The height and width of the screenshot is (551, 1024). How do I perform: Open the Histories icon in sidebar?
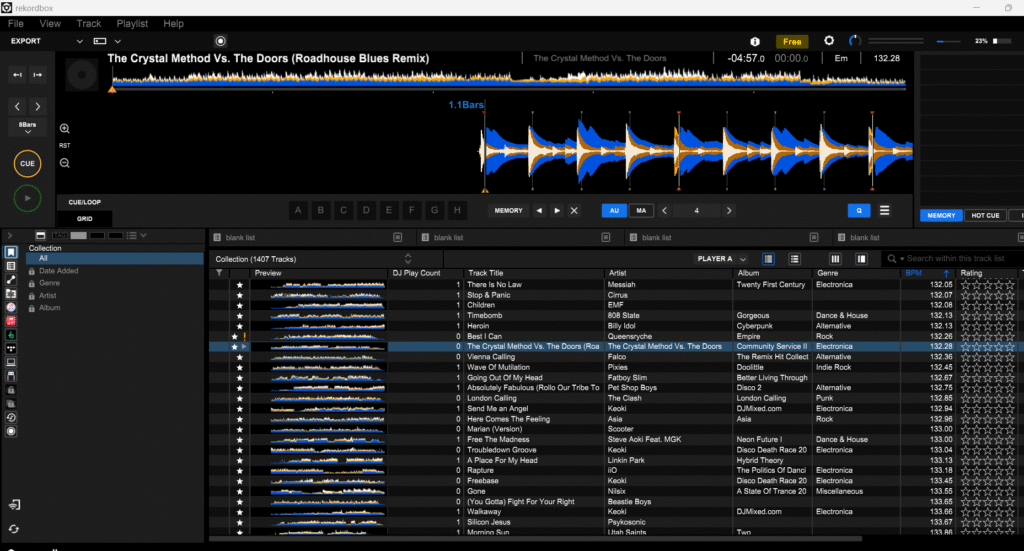point(11,418)
